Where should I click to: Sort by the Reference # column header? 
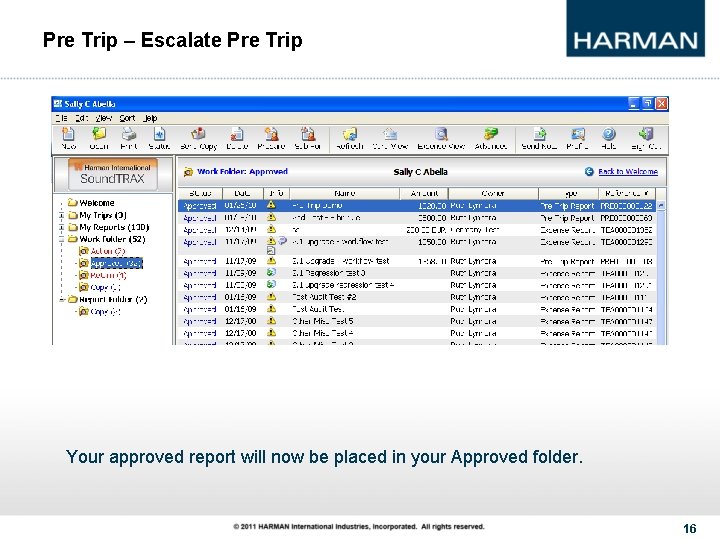tap(627, 193)
